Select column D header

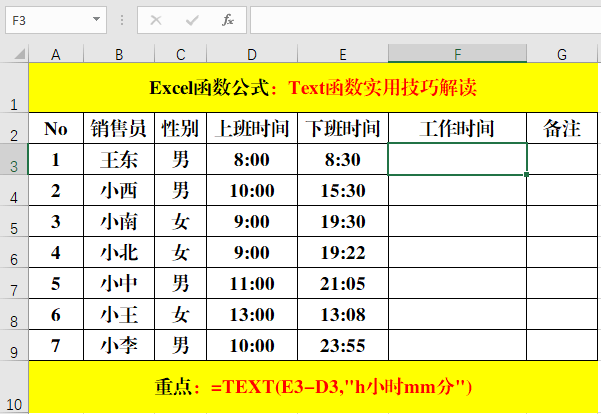(x=252, y=54)
